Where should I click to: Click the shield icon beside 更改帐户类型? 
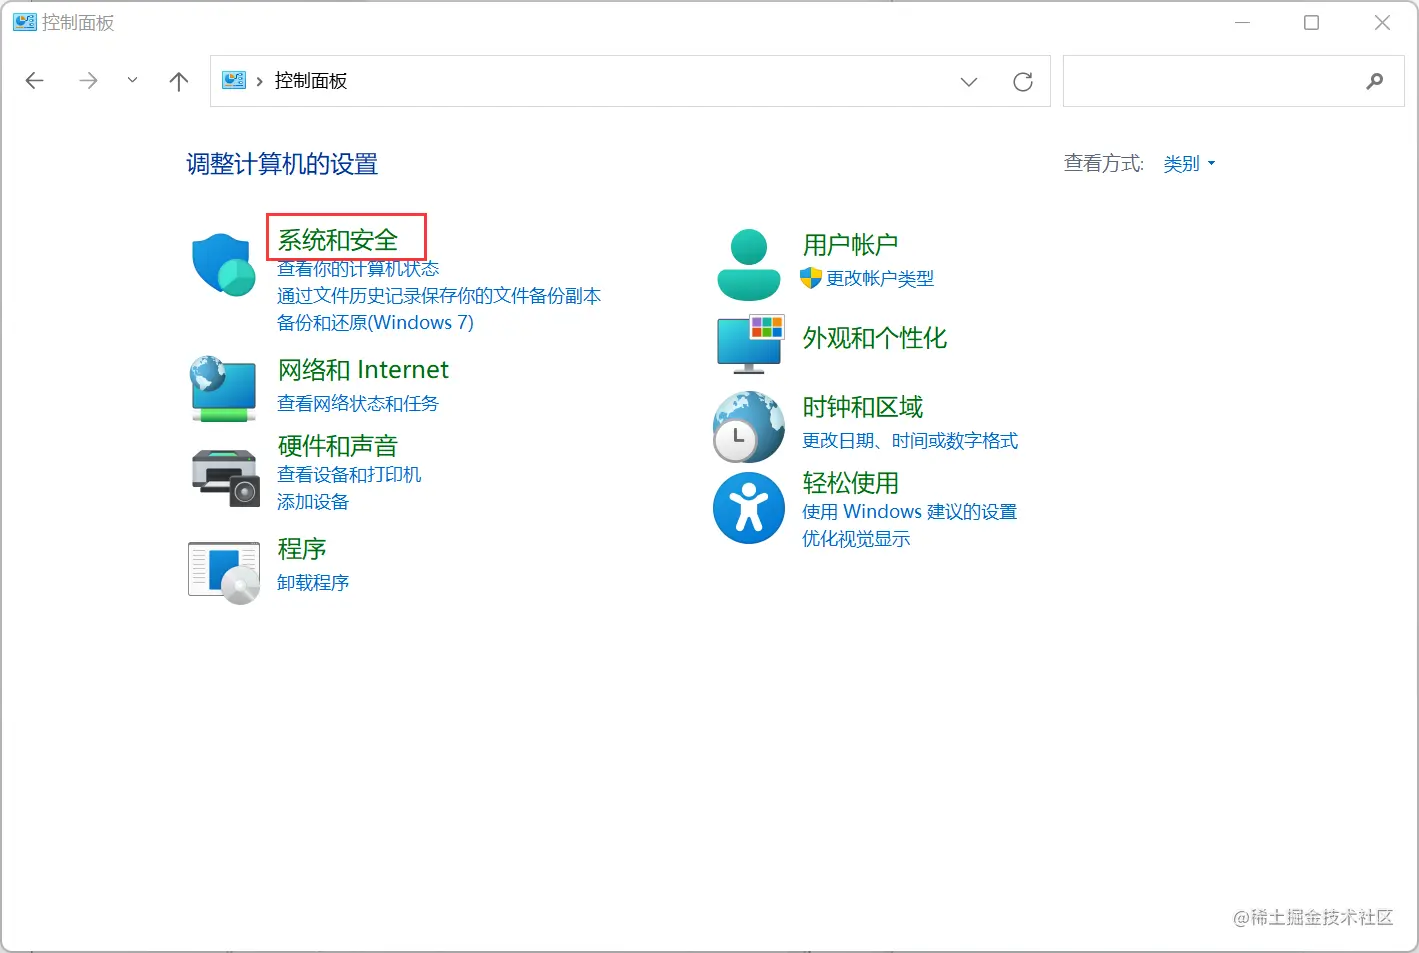(x=811, y=278)
